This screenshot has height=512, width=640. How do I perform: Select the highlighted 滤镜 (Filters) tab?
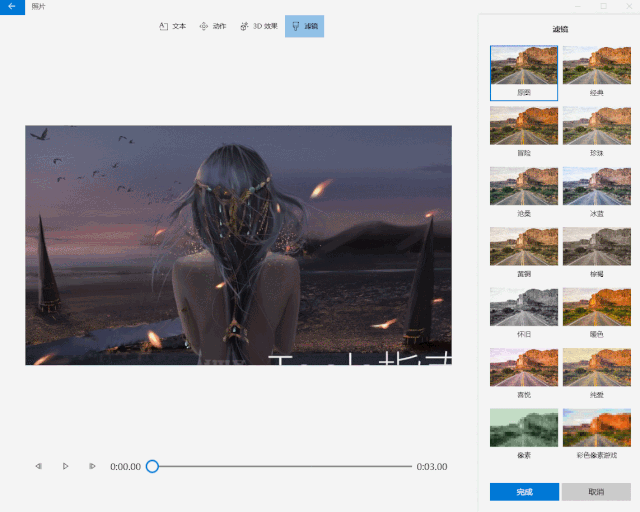304,26
